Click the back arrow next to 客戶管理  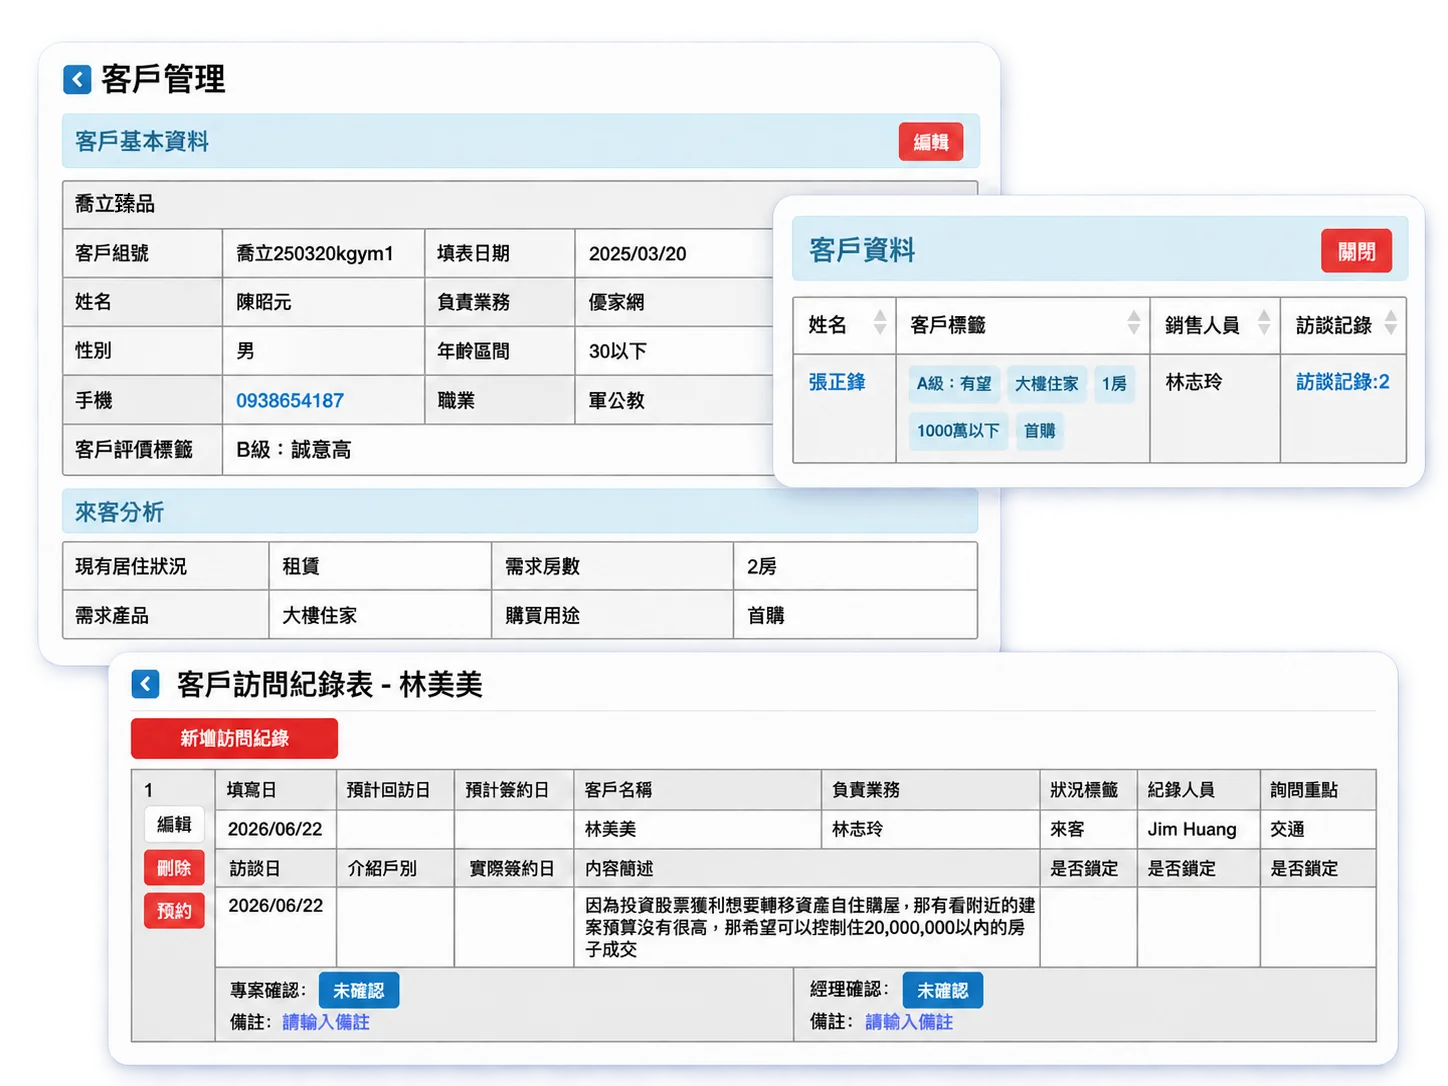77,79
